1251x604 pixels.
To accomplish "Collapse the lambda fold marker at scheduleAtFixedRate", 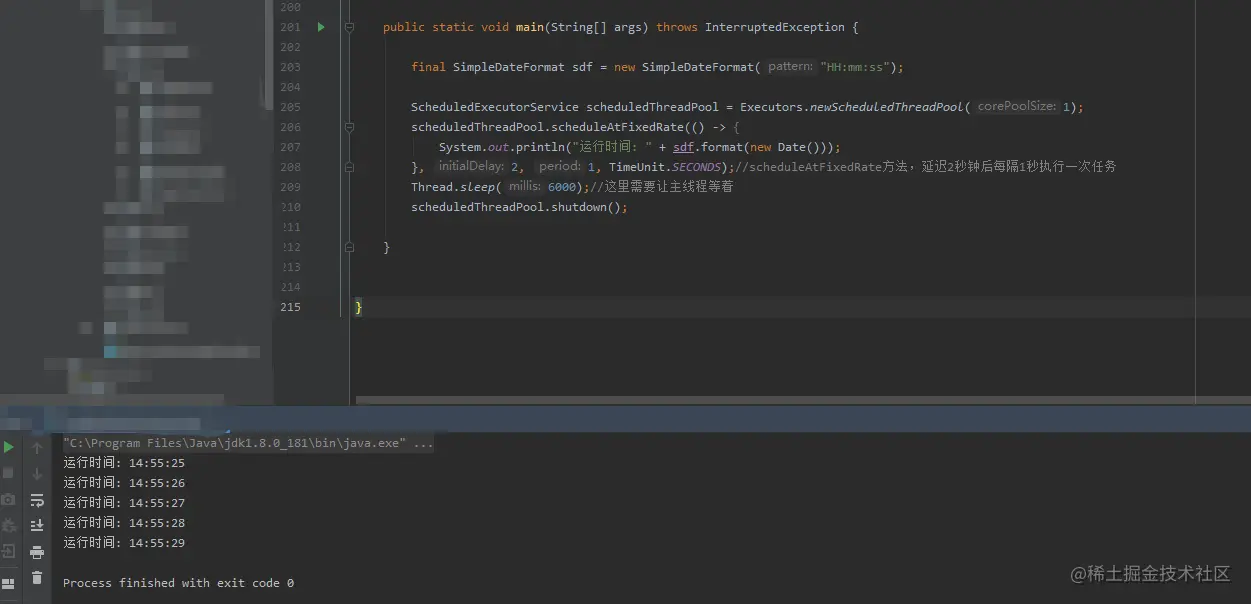I will point(350,127).
